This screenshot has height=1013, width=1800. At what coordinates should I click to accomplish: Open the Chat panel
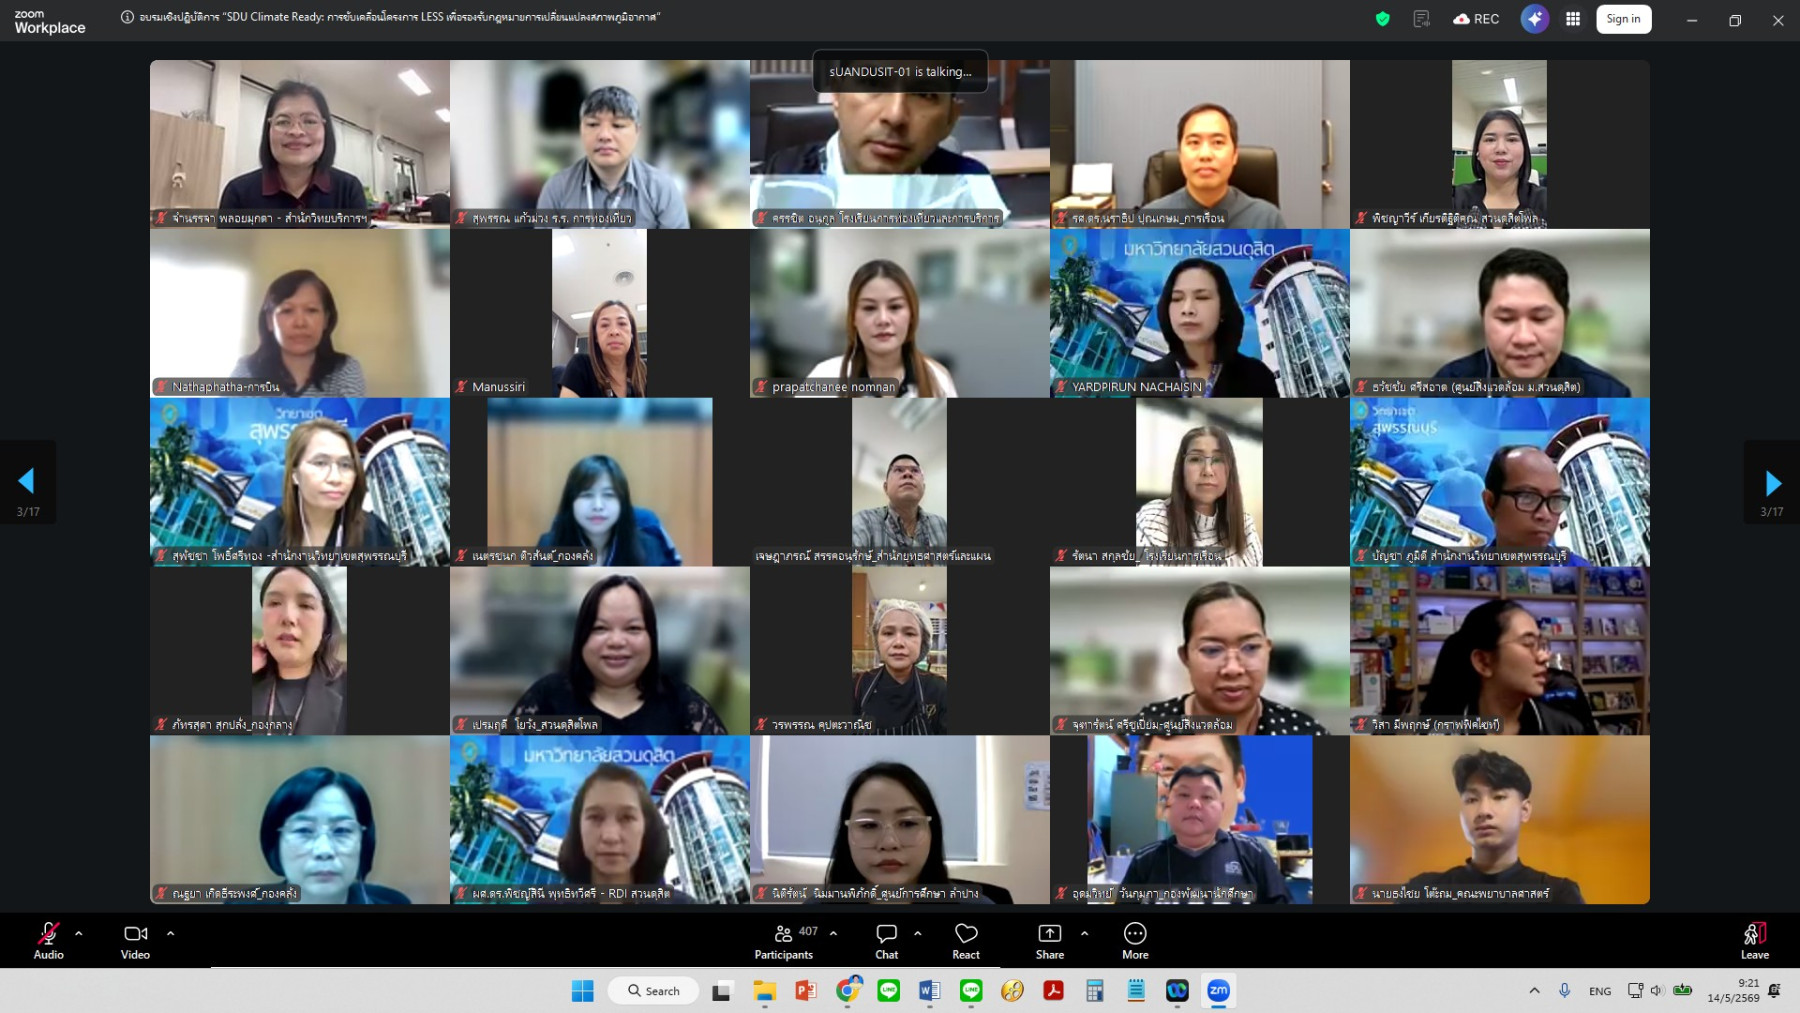coord(886,941)
